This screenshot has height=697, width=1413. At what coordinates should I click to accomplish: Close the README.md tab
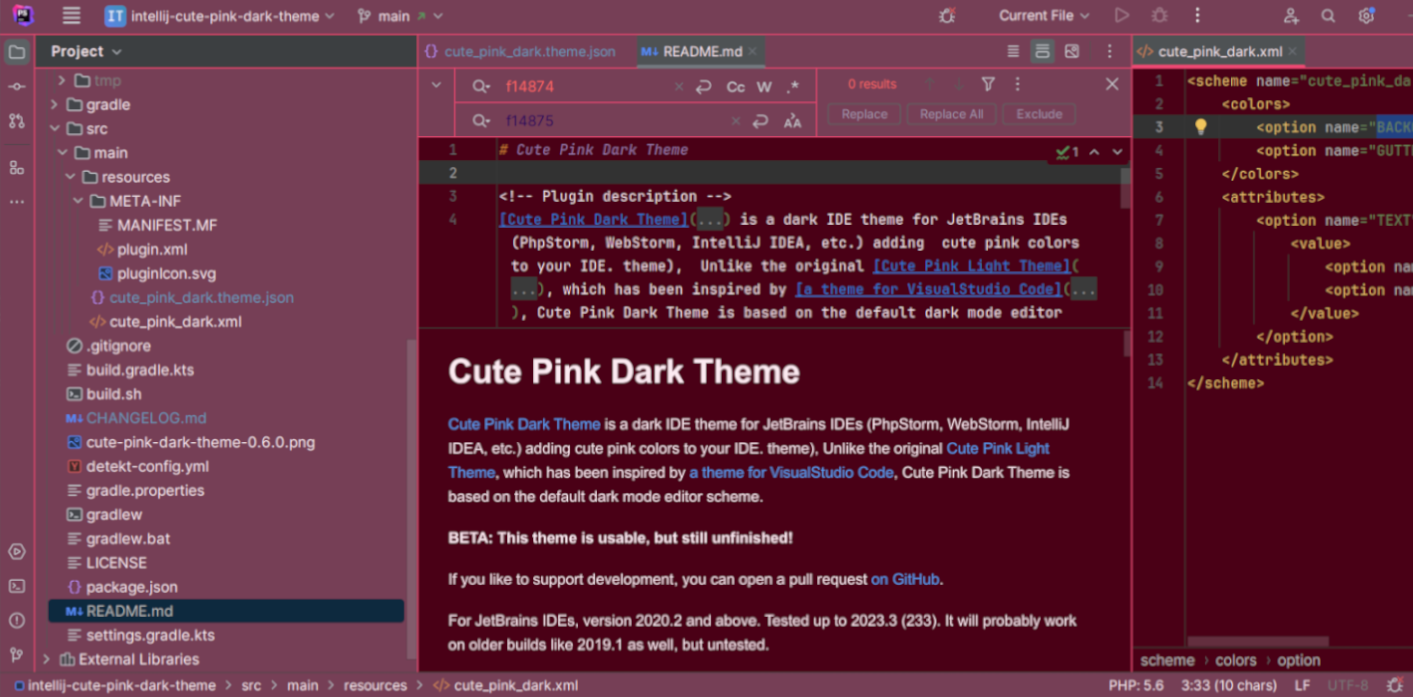753,51
